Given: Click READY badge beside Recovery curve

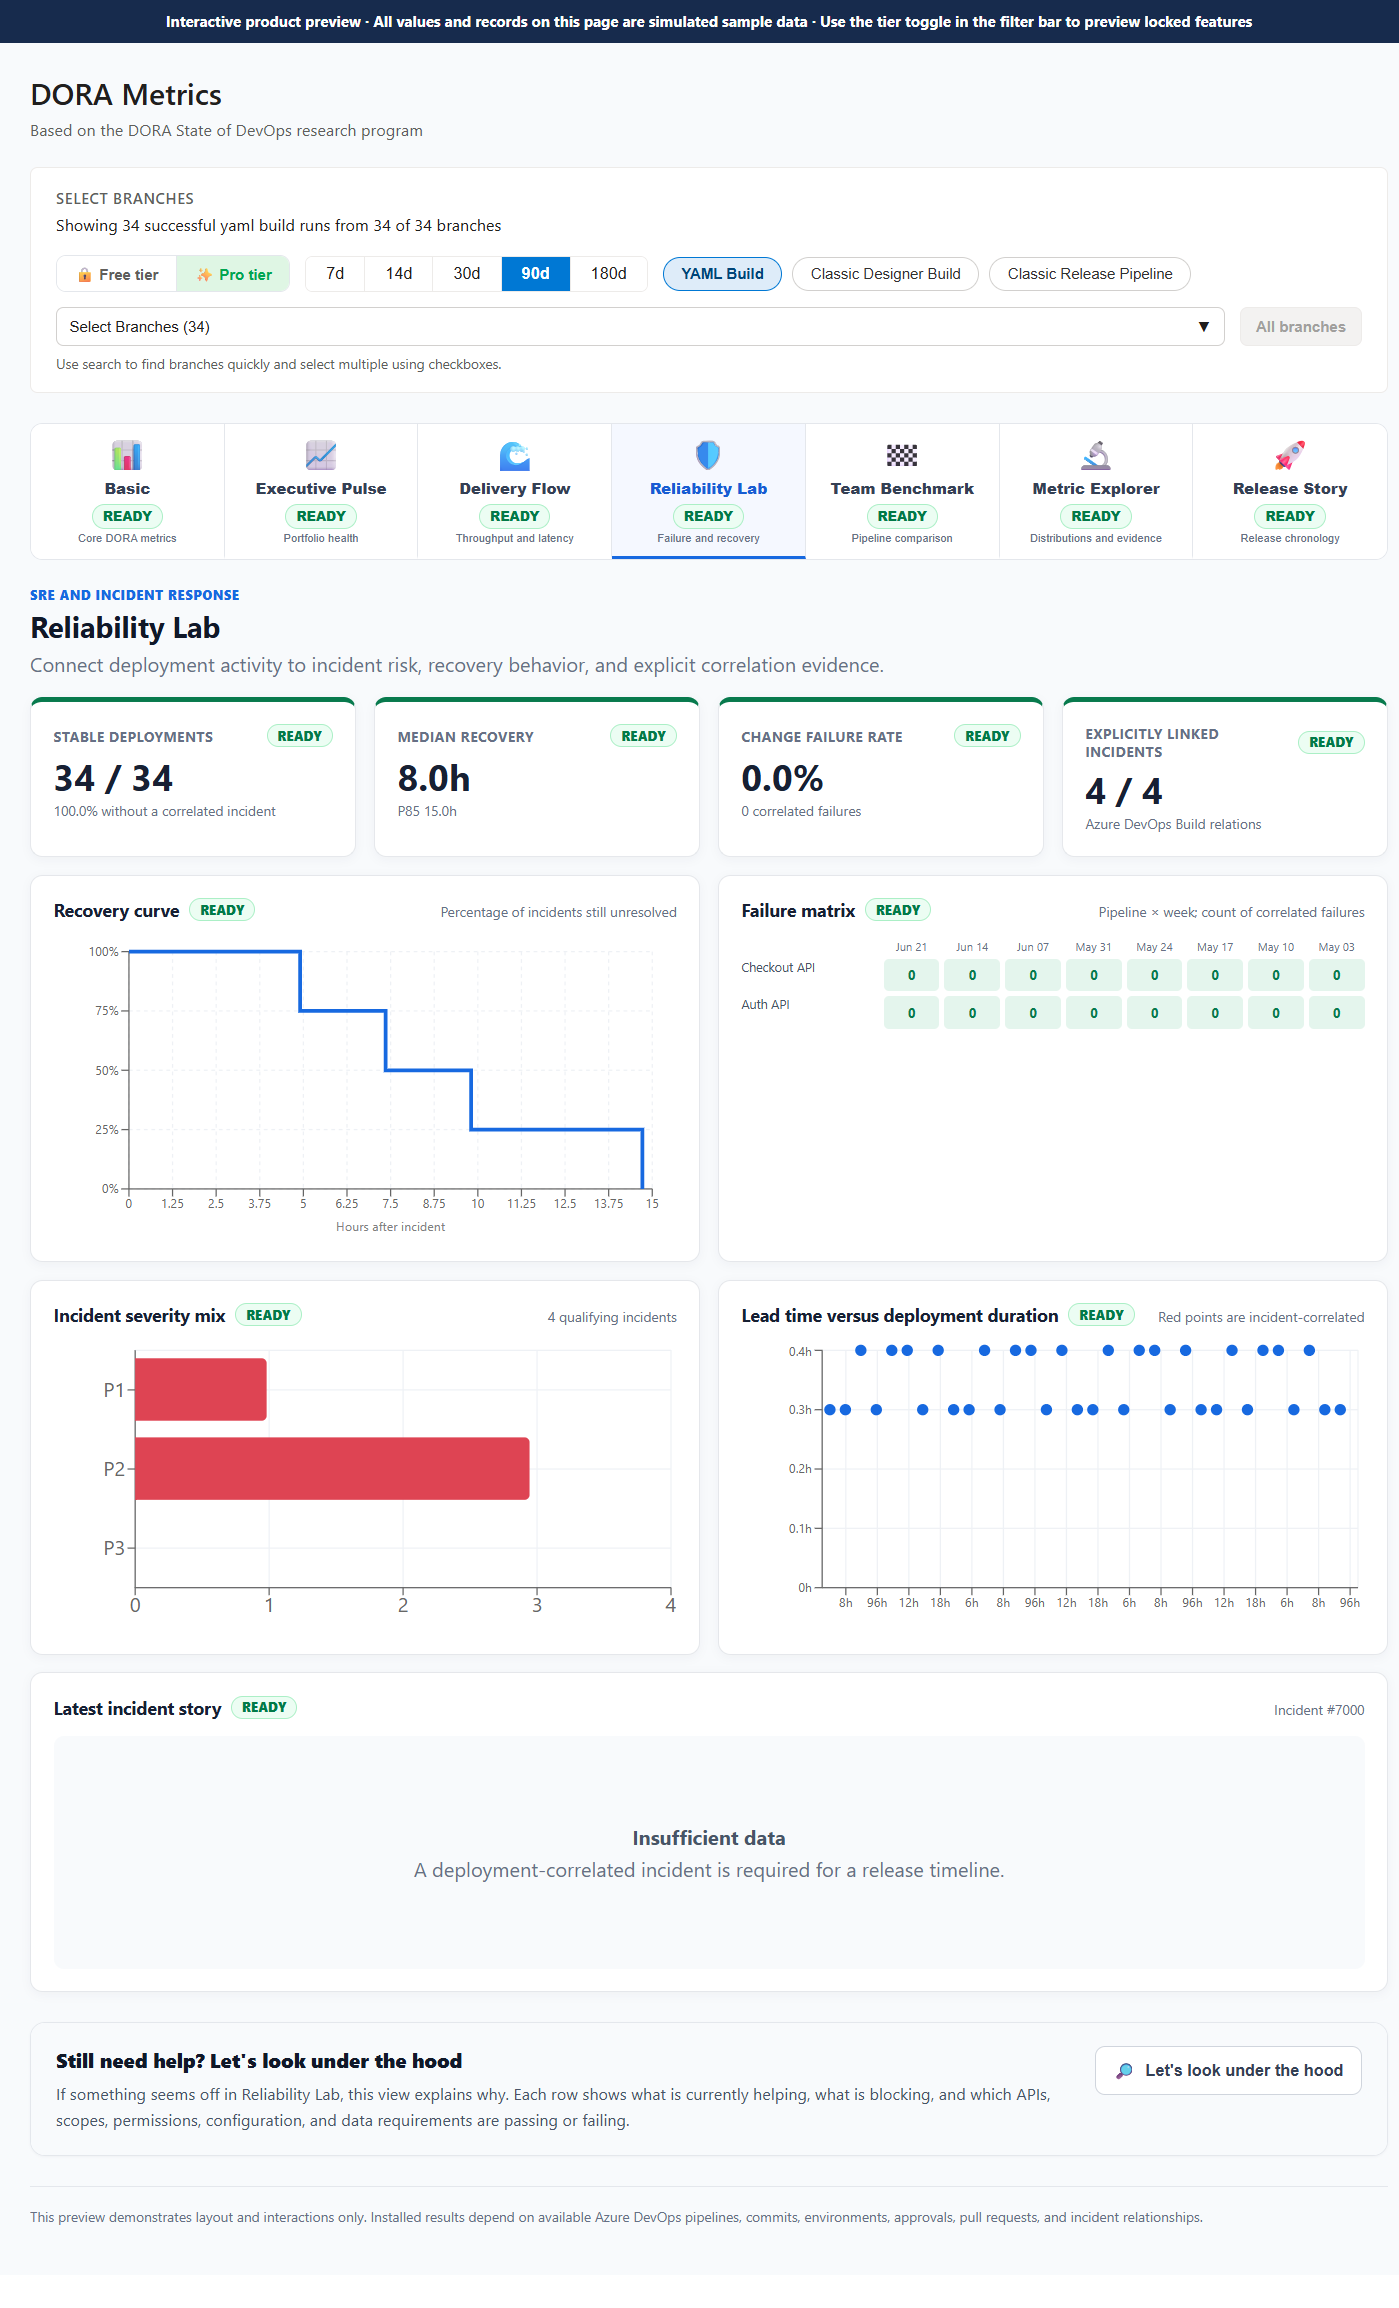Looking at the screenshot, I should pyautogui.click(x=222, y=910).
